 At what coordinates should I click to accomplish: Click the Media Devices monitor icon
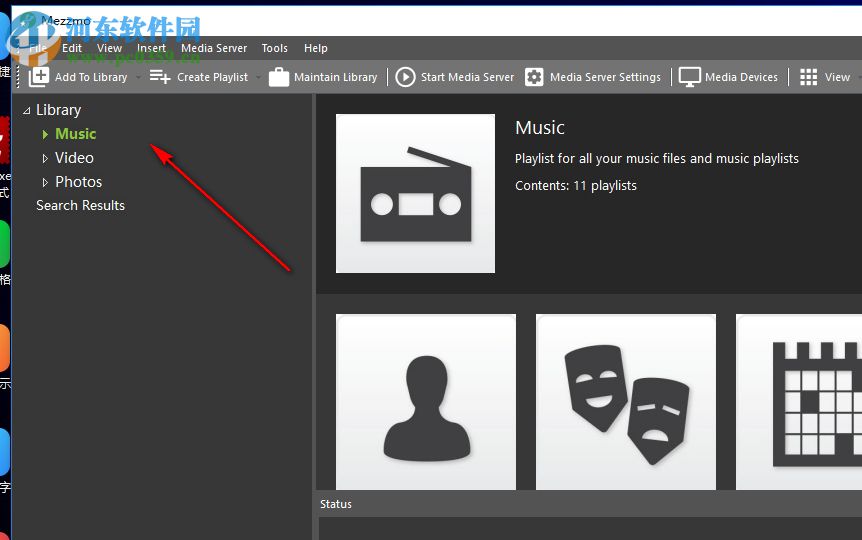point(690,77)
